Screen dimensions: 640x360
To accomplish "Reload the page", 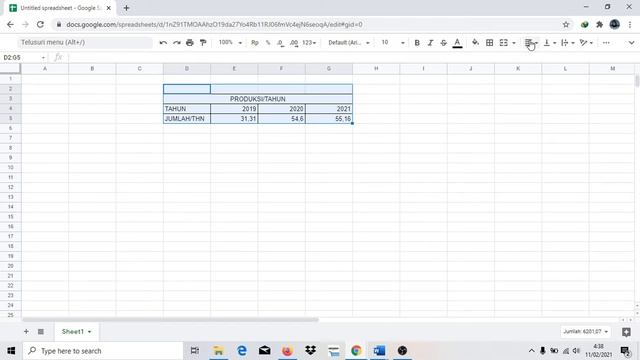I will pyautogui.click(x=40, y=24).
